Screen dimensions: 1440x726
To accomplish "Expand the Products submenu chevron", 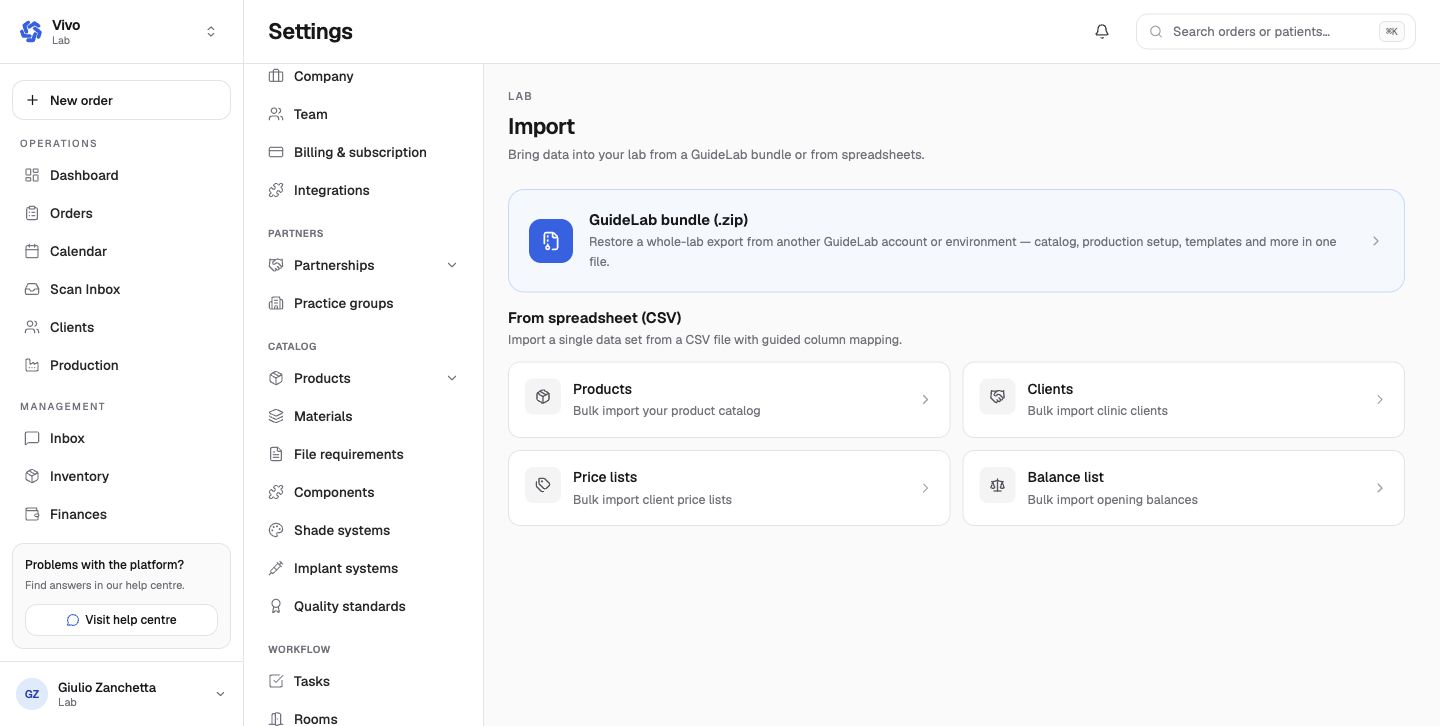I will pos(452,378).
